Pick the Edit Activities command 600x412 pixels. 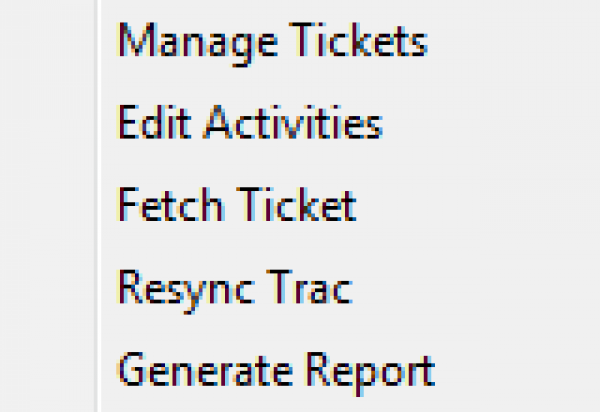click(x=250, y=125)
